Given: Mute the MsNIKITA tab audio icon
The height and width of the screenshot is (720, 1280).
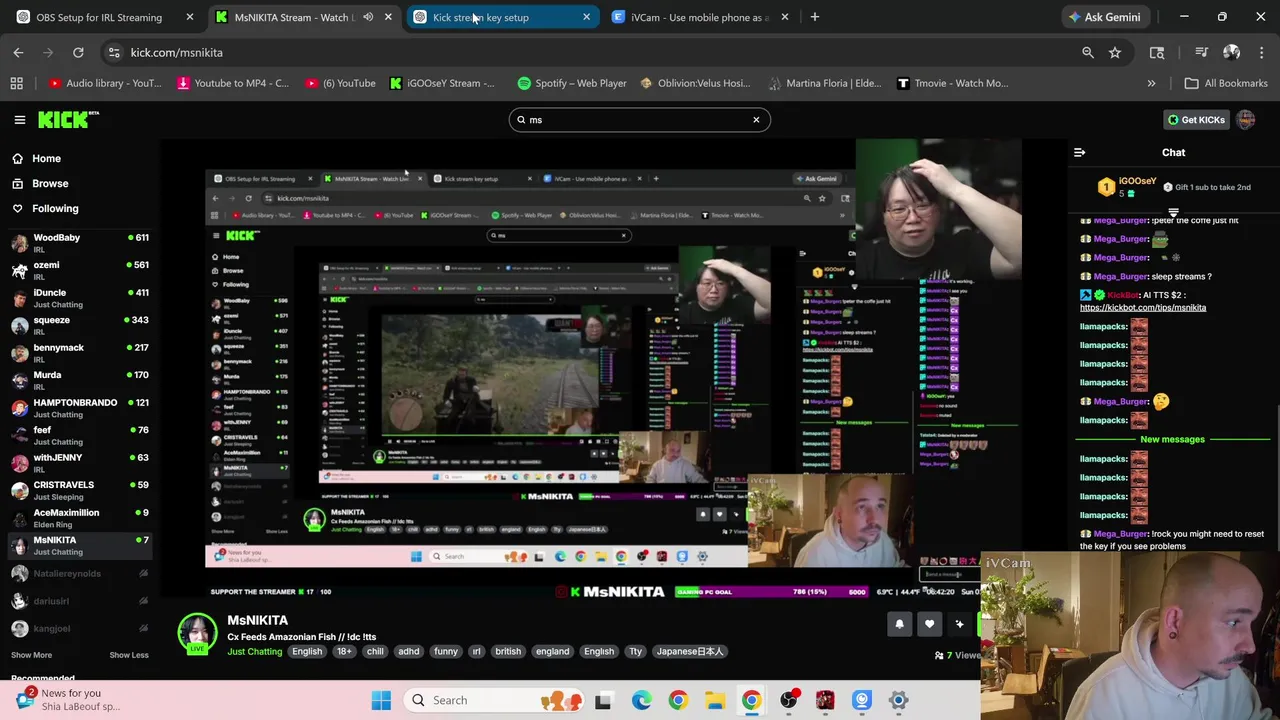Looking at the screenshot, I should pos(368,17).
